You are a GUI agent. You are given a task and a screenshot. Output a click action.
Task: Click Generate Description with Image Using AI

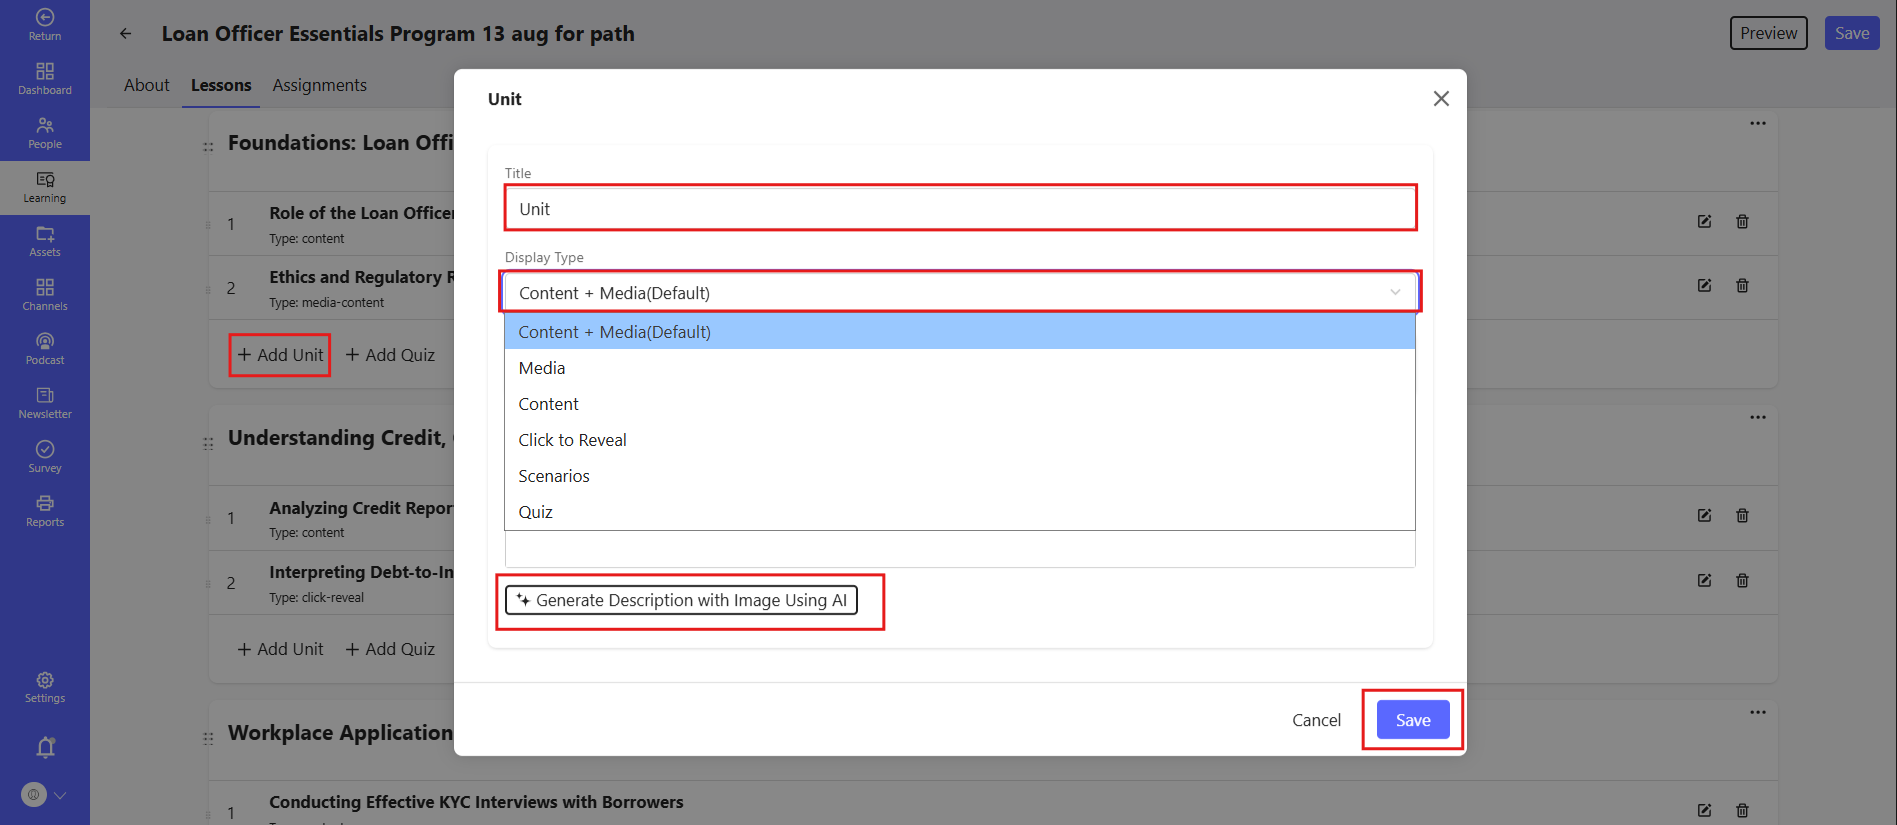pyautogui.click(x=681, y=600)
